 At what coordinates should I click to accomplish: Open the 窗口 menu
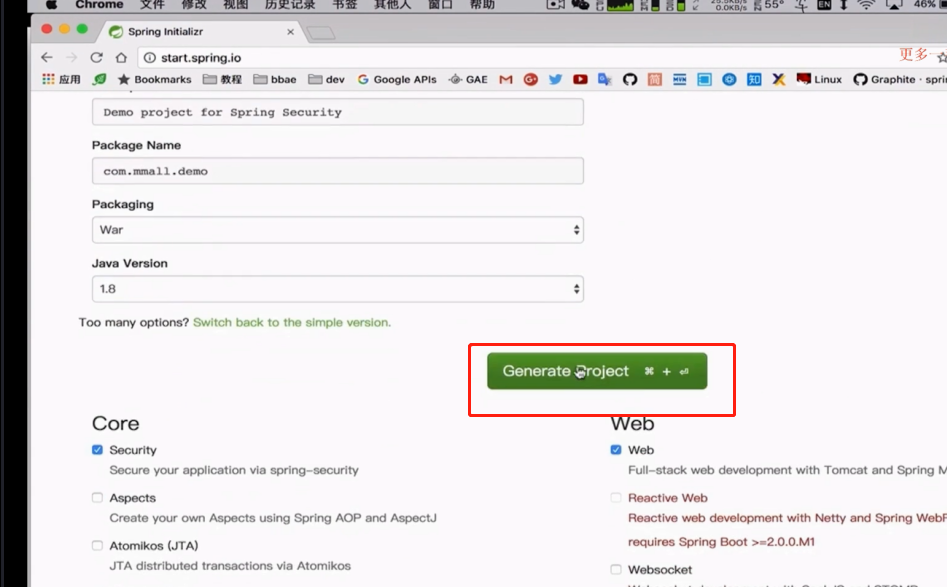(440, 4)
